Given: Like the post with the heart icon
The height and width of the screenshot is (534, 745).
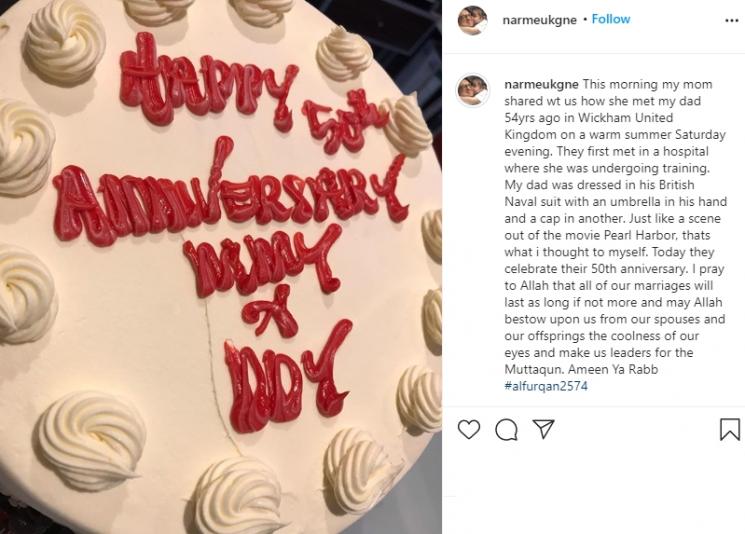Looking at the screenshot, I should point(469,429).
